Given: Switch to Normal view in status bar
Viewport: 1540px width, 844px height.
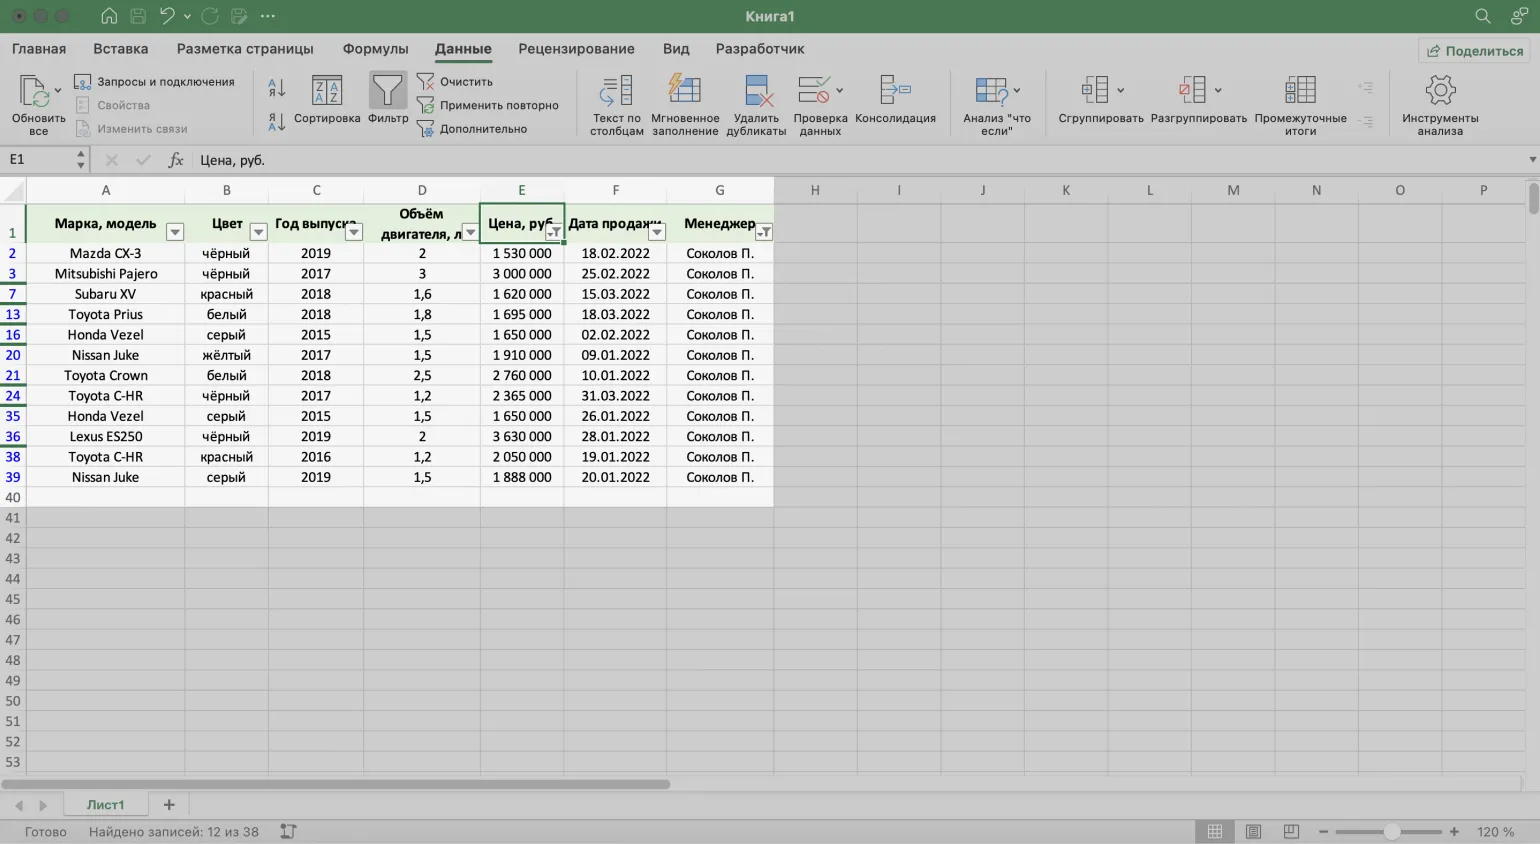Looking at the screenshot, I should click(x=1215, y=832).
